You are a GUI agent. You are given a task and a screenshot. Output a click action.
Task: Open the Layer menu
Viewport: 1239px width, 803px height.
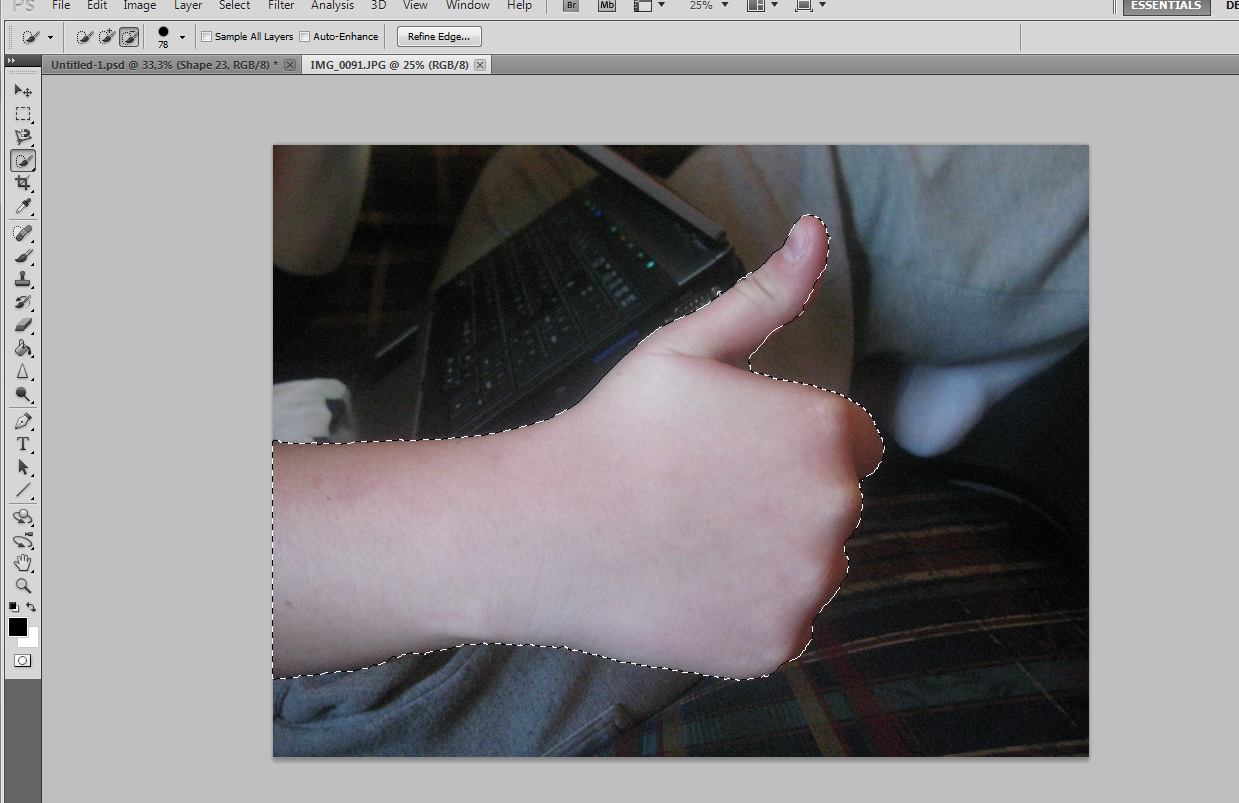point(188,5)
